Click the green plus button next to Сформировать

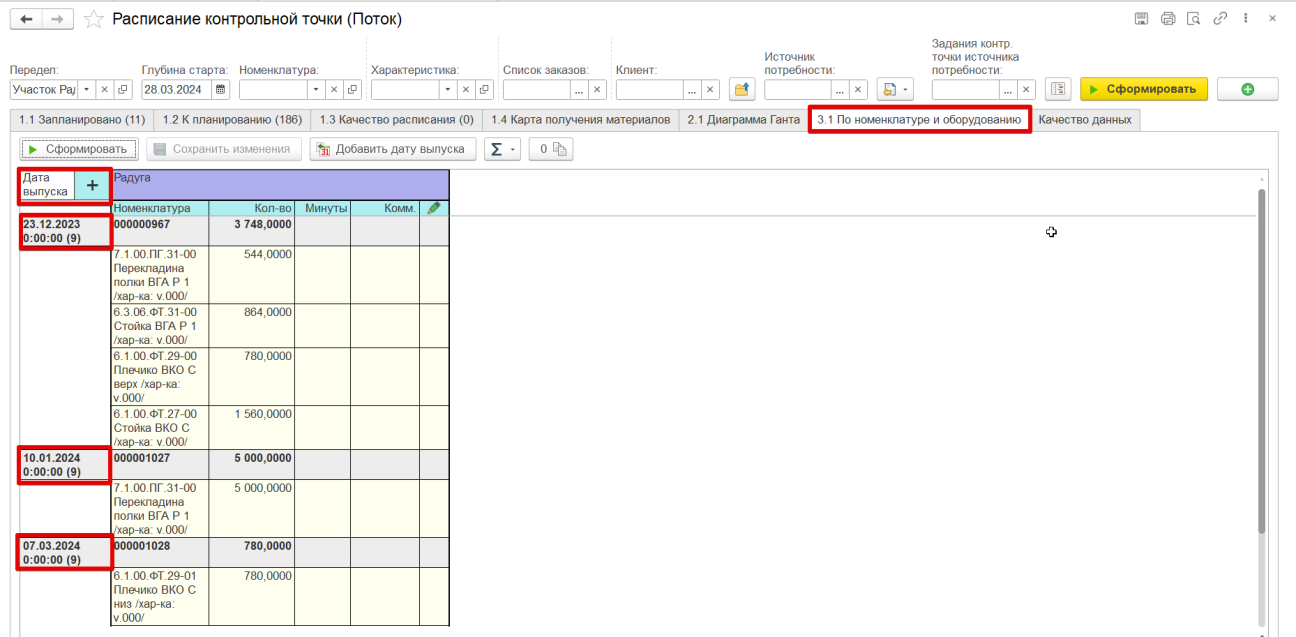point(1247,89)
